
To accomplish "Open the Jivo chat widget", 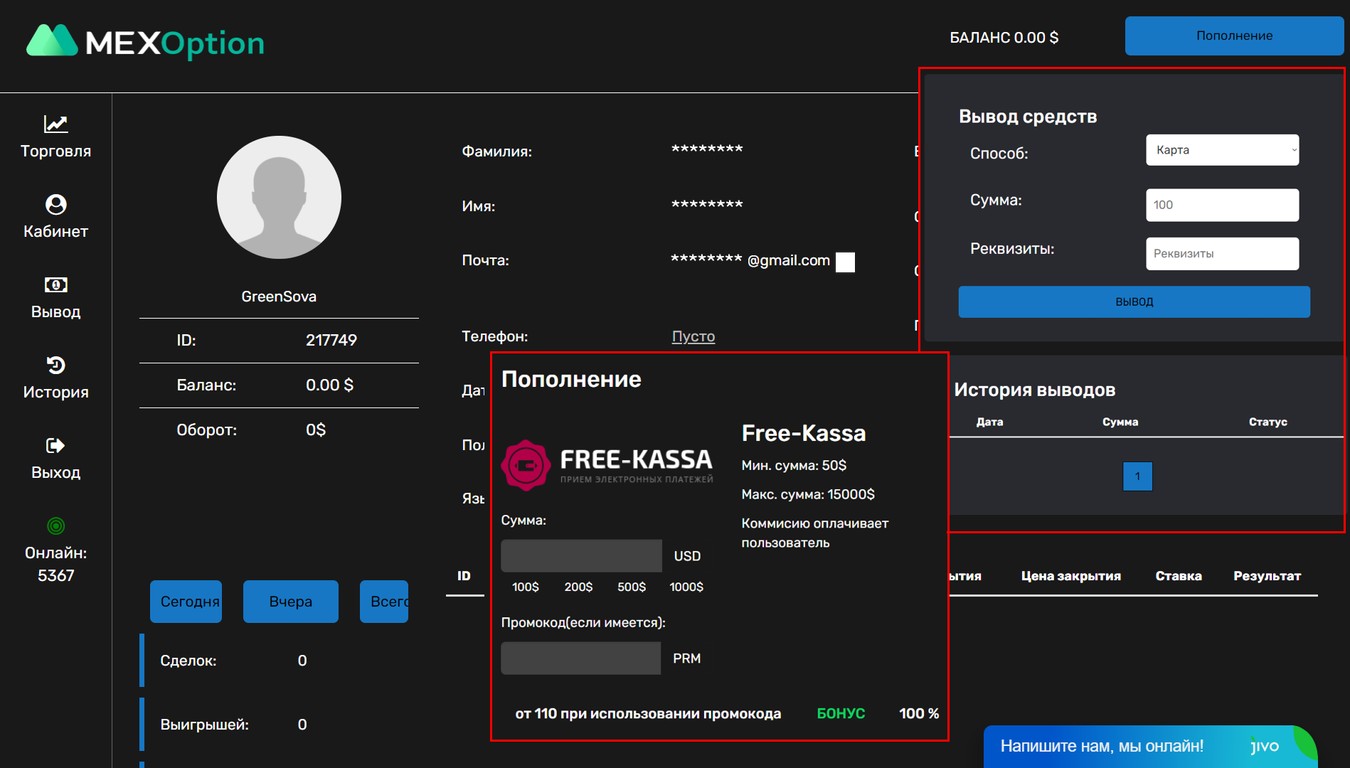I will pyautogui.click(x=1150, y=746).
